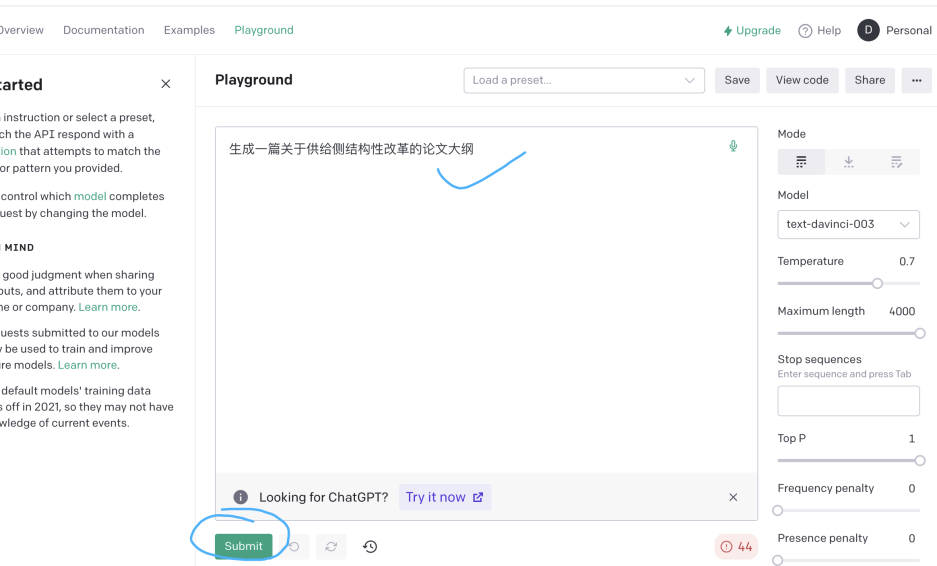Screen dimensions: 937x566
Task: Click the regenerate icon beside Submit
Action: pos(330,547)
